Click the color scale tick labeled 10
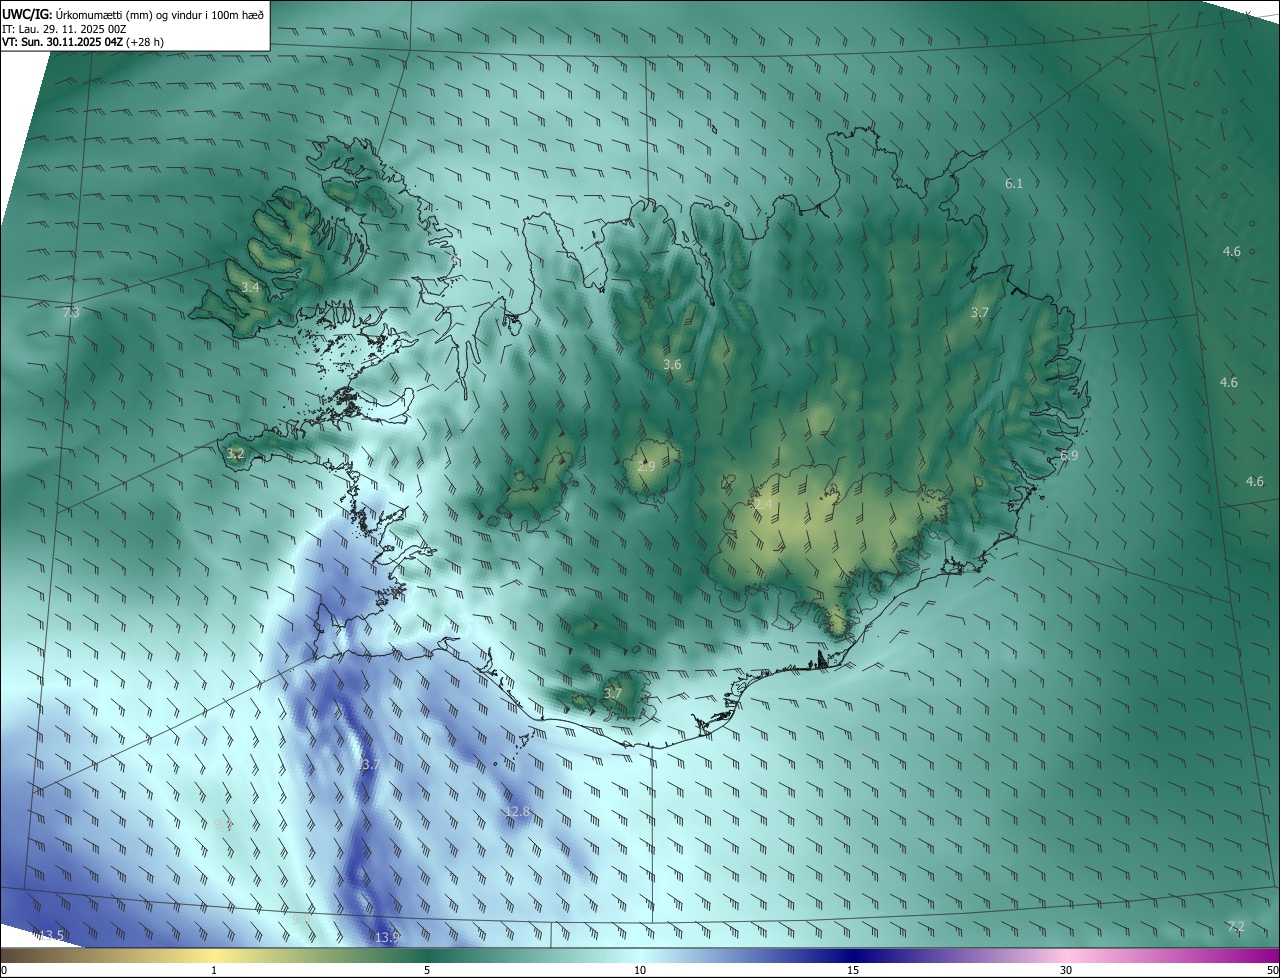This screenshot has width=1280, height=978. 640,970
